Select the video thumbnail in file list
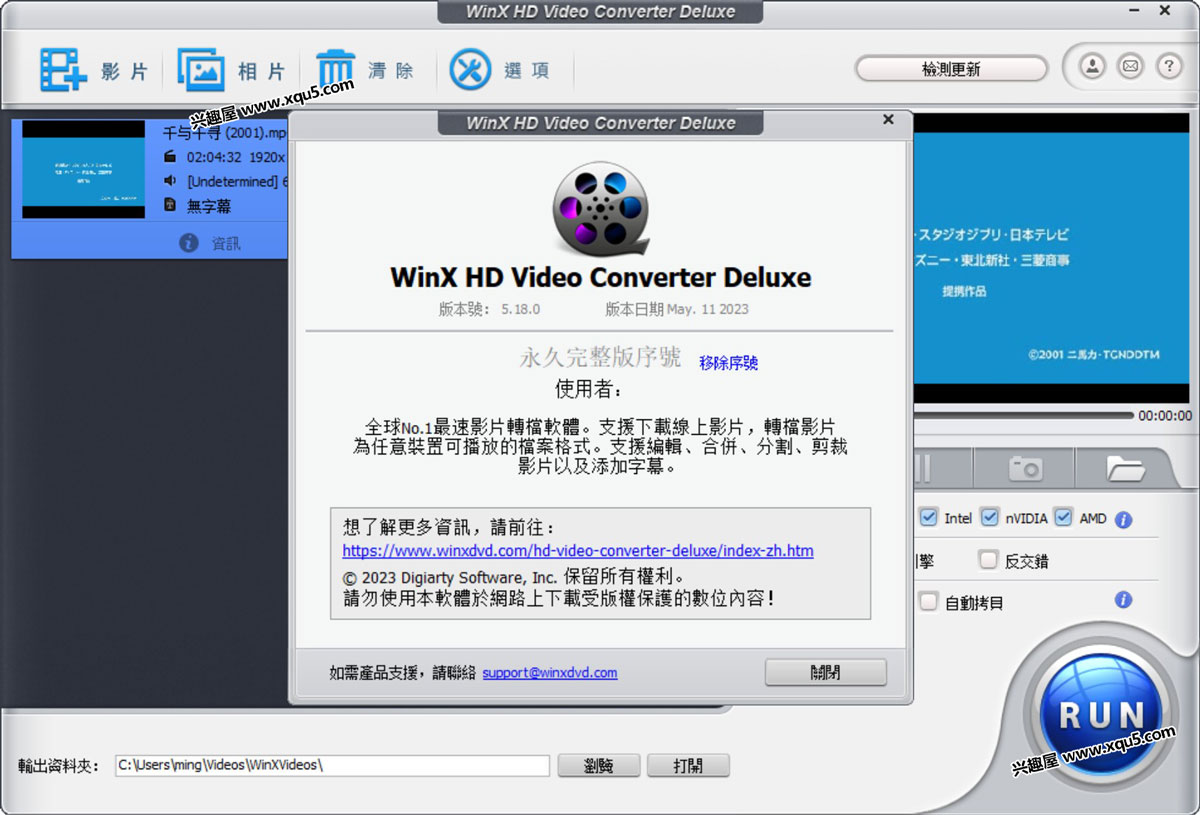Viewport: 1200px width, 815px height. pyautogui.click(x=84, y=169)
